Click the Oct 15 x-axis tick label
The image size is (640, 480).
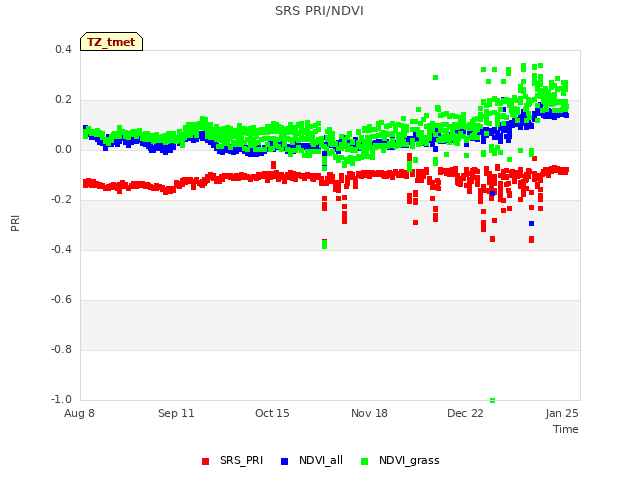coord(272,413)
